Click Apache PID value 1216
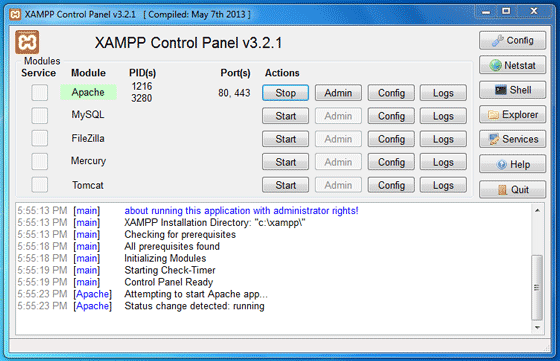Screen dimensions: 560x361 [142, 86]
